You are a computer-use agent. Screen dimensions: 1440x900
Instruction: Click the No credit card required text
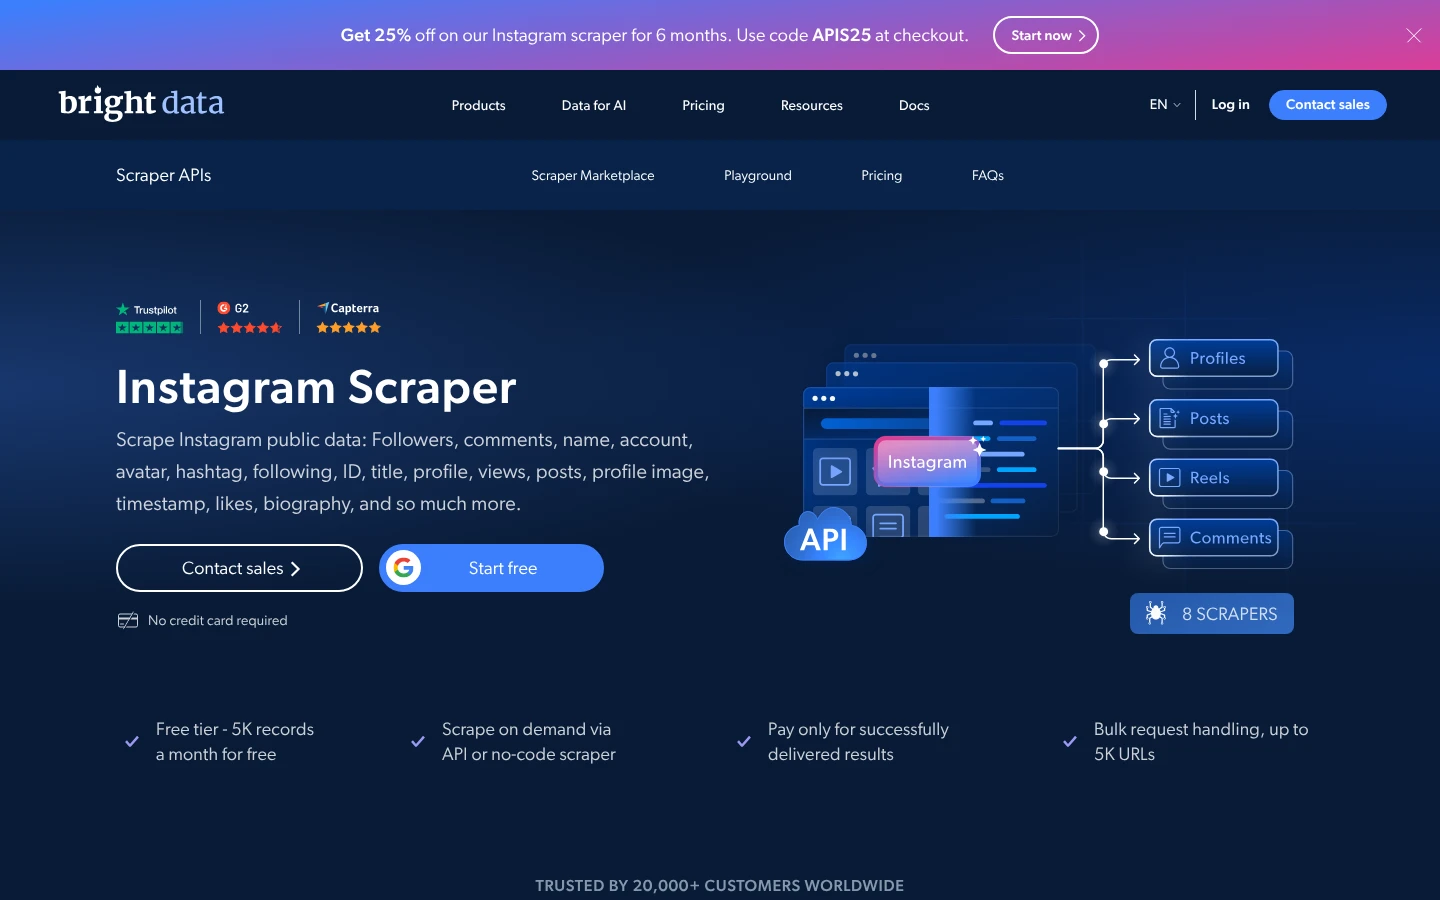218,621
